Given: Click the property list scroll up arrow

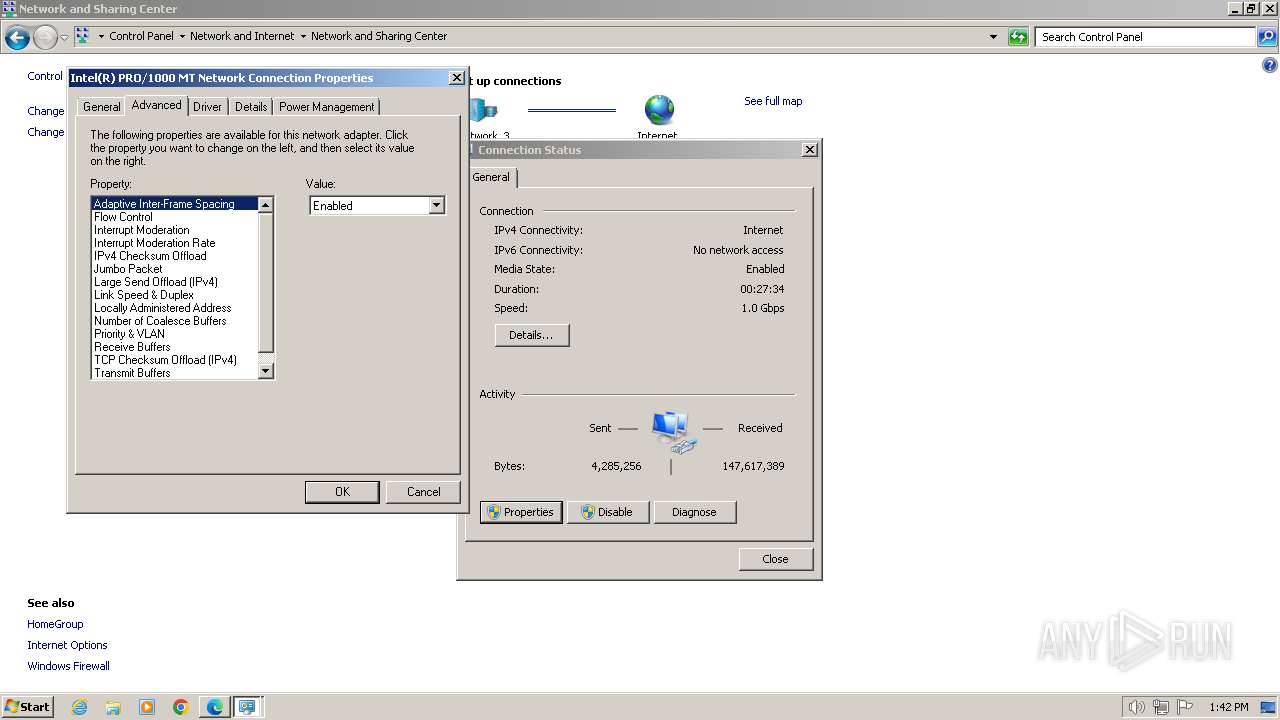Looking at the screenshot, I should point(266,204).
